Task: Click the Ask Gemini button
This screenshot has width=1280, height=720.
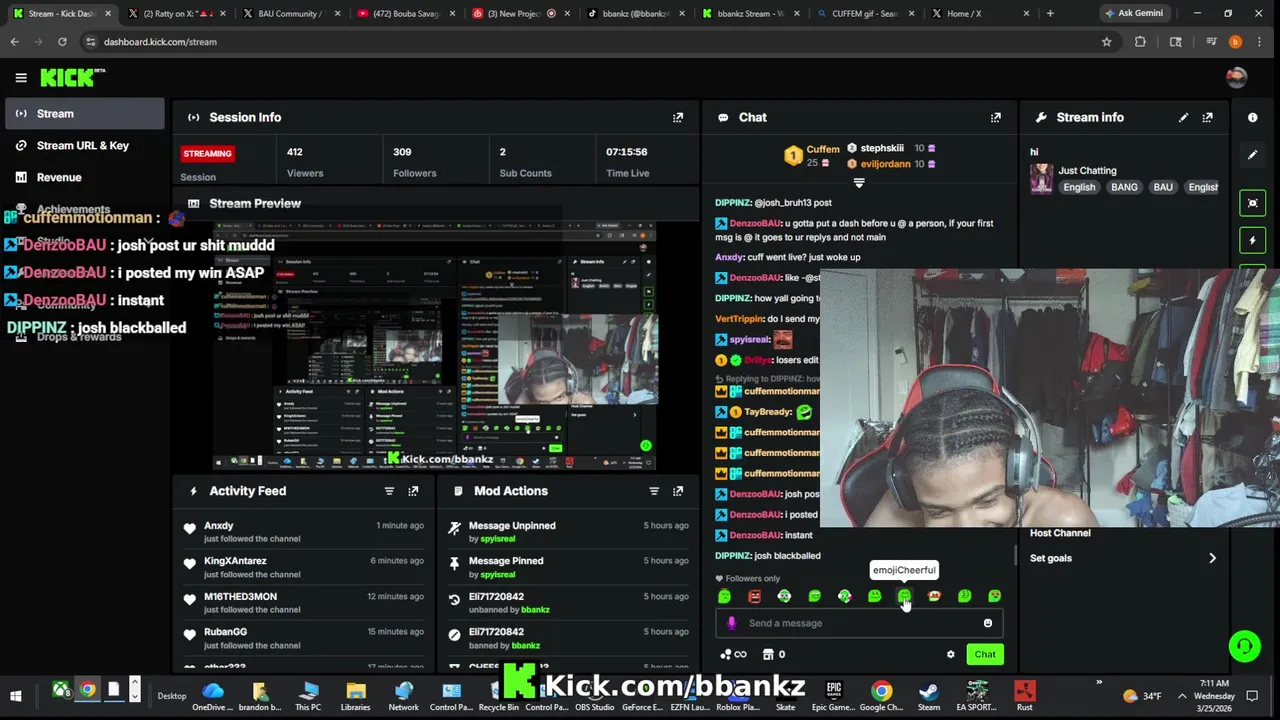Action: pos(1132,14)
